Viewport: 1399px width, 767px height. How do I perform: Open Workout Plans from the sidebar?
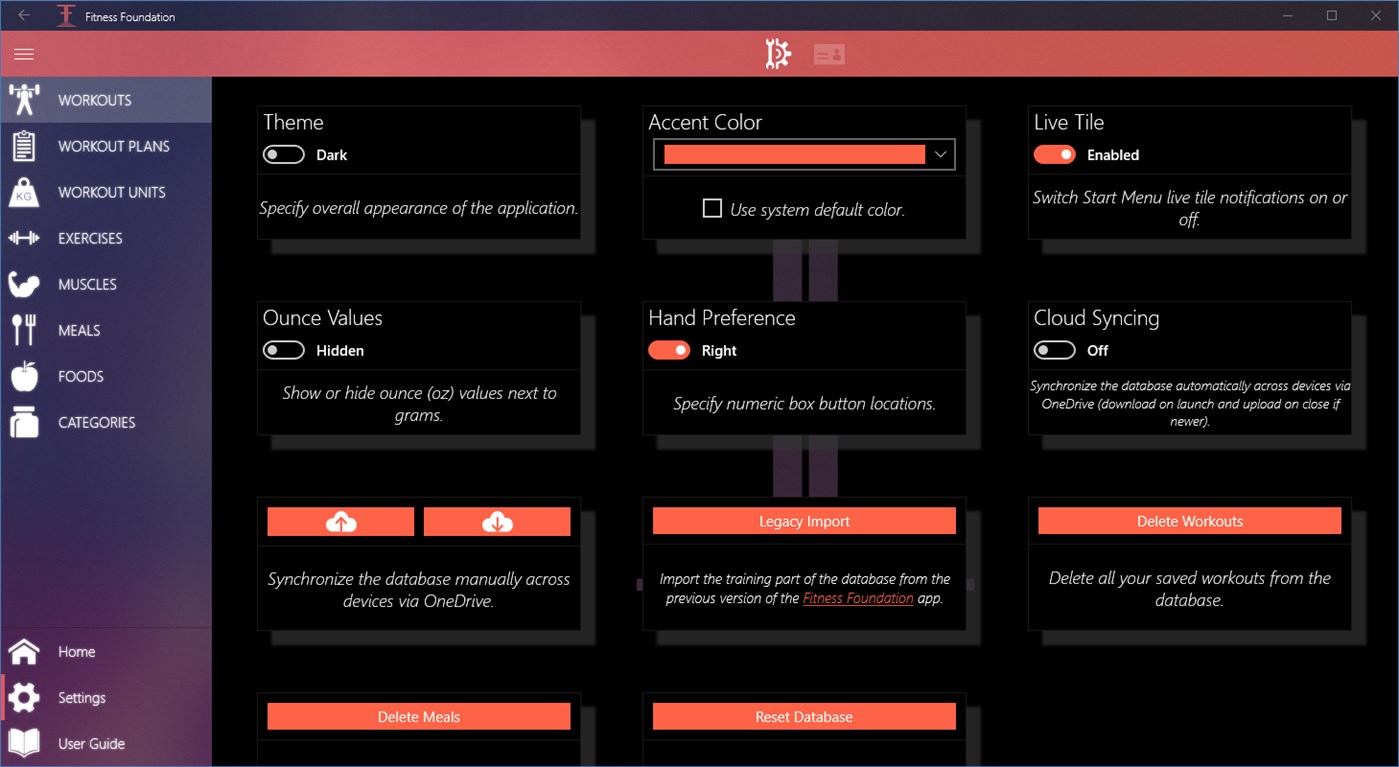(22, 145)
